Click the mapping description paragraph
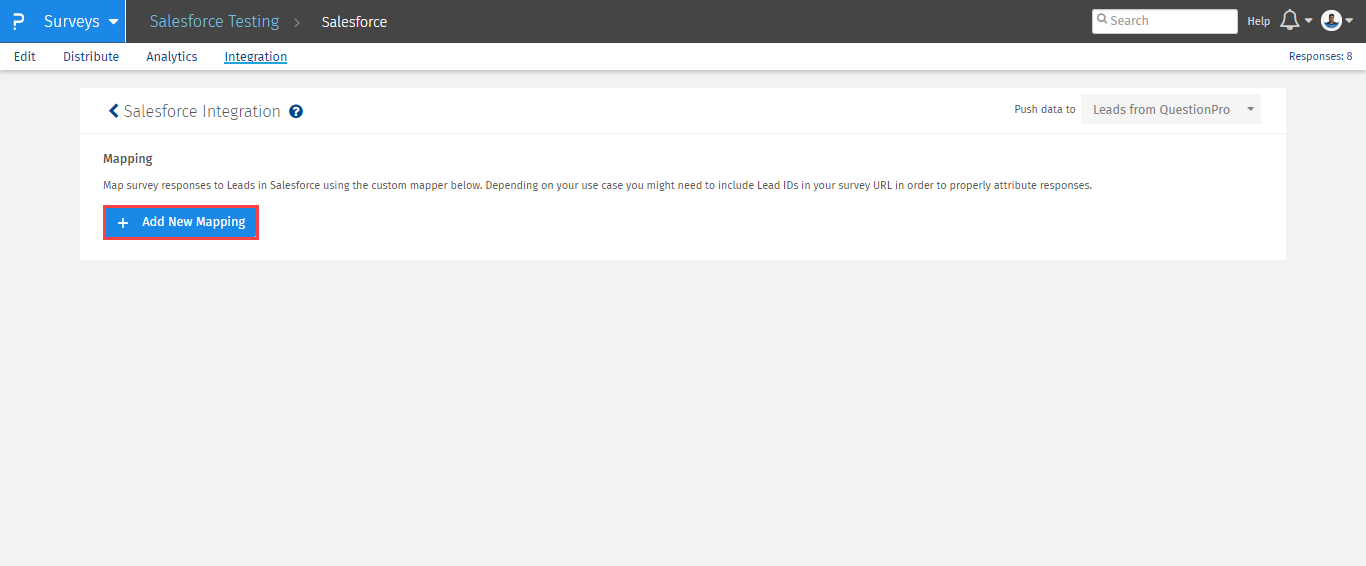Image resolution: width=1366 pixels, height=566 pixels. coord(597,186)
